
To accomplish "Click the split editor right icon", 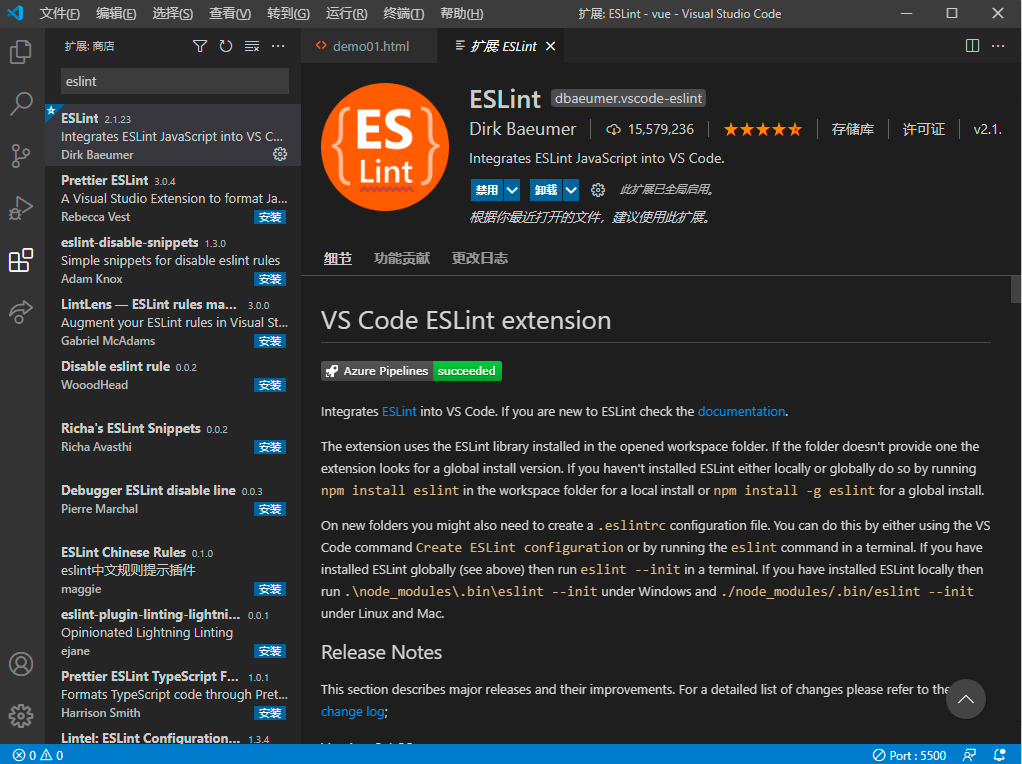I will point(972,46).
